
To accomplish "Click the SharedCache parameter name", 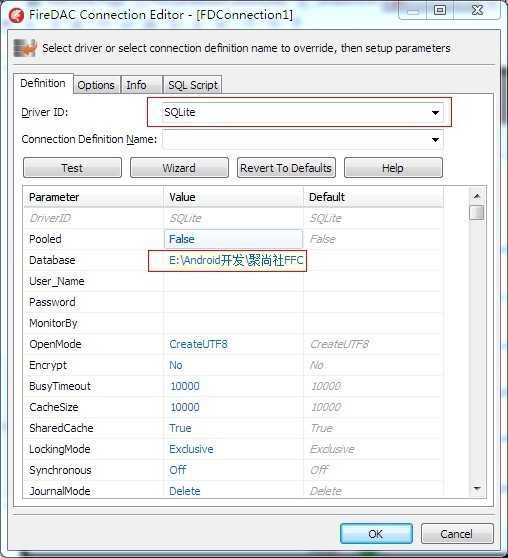I will pos(61,428).
